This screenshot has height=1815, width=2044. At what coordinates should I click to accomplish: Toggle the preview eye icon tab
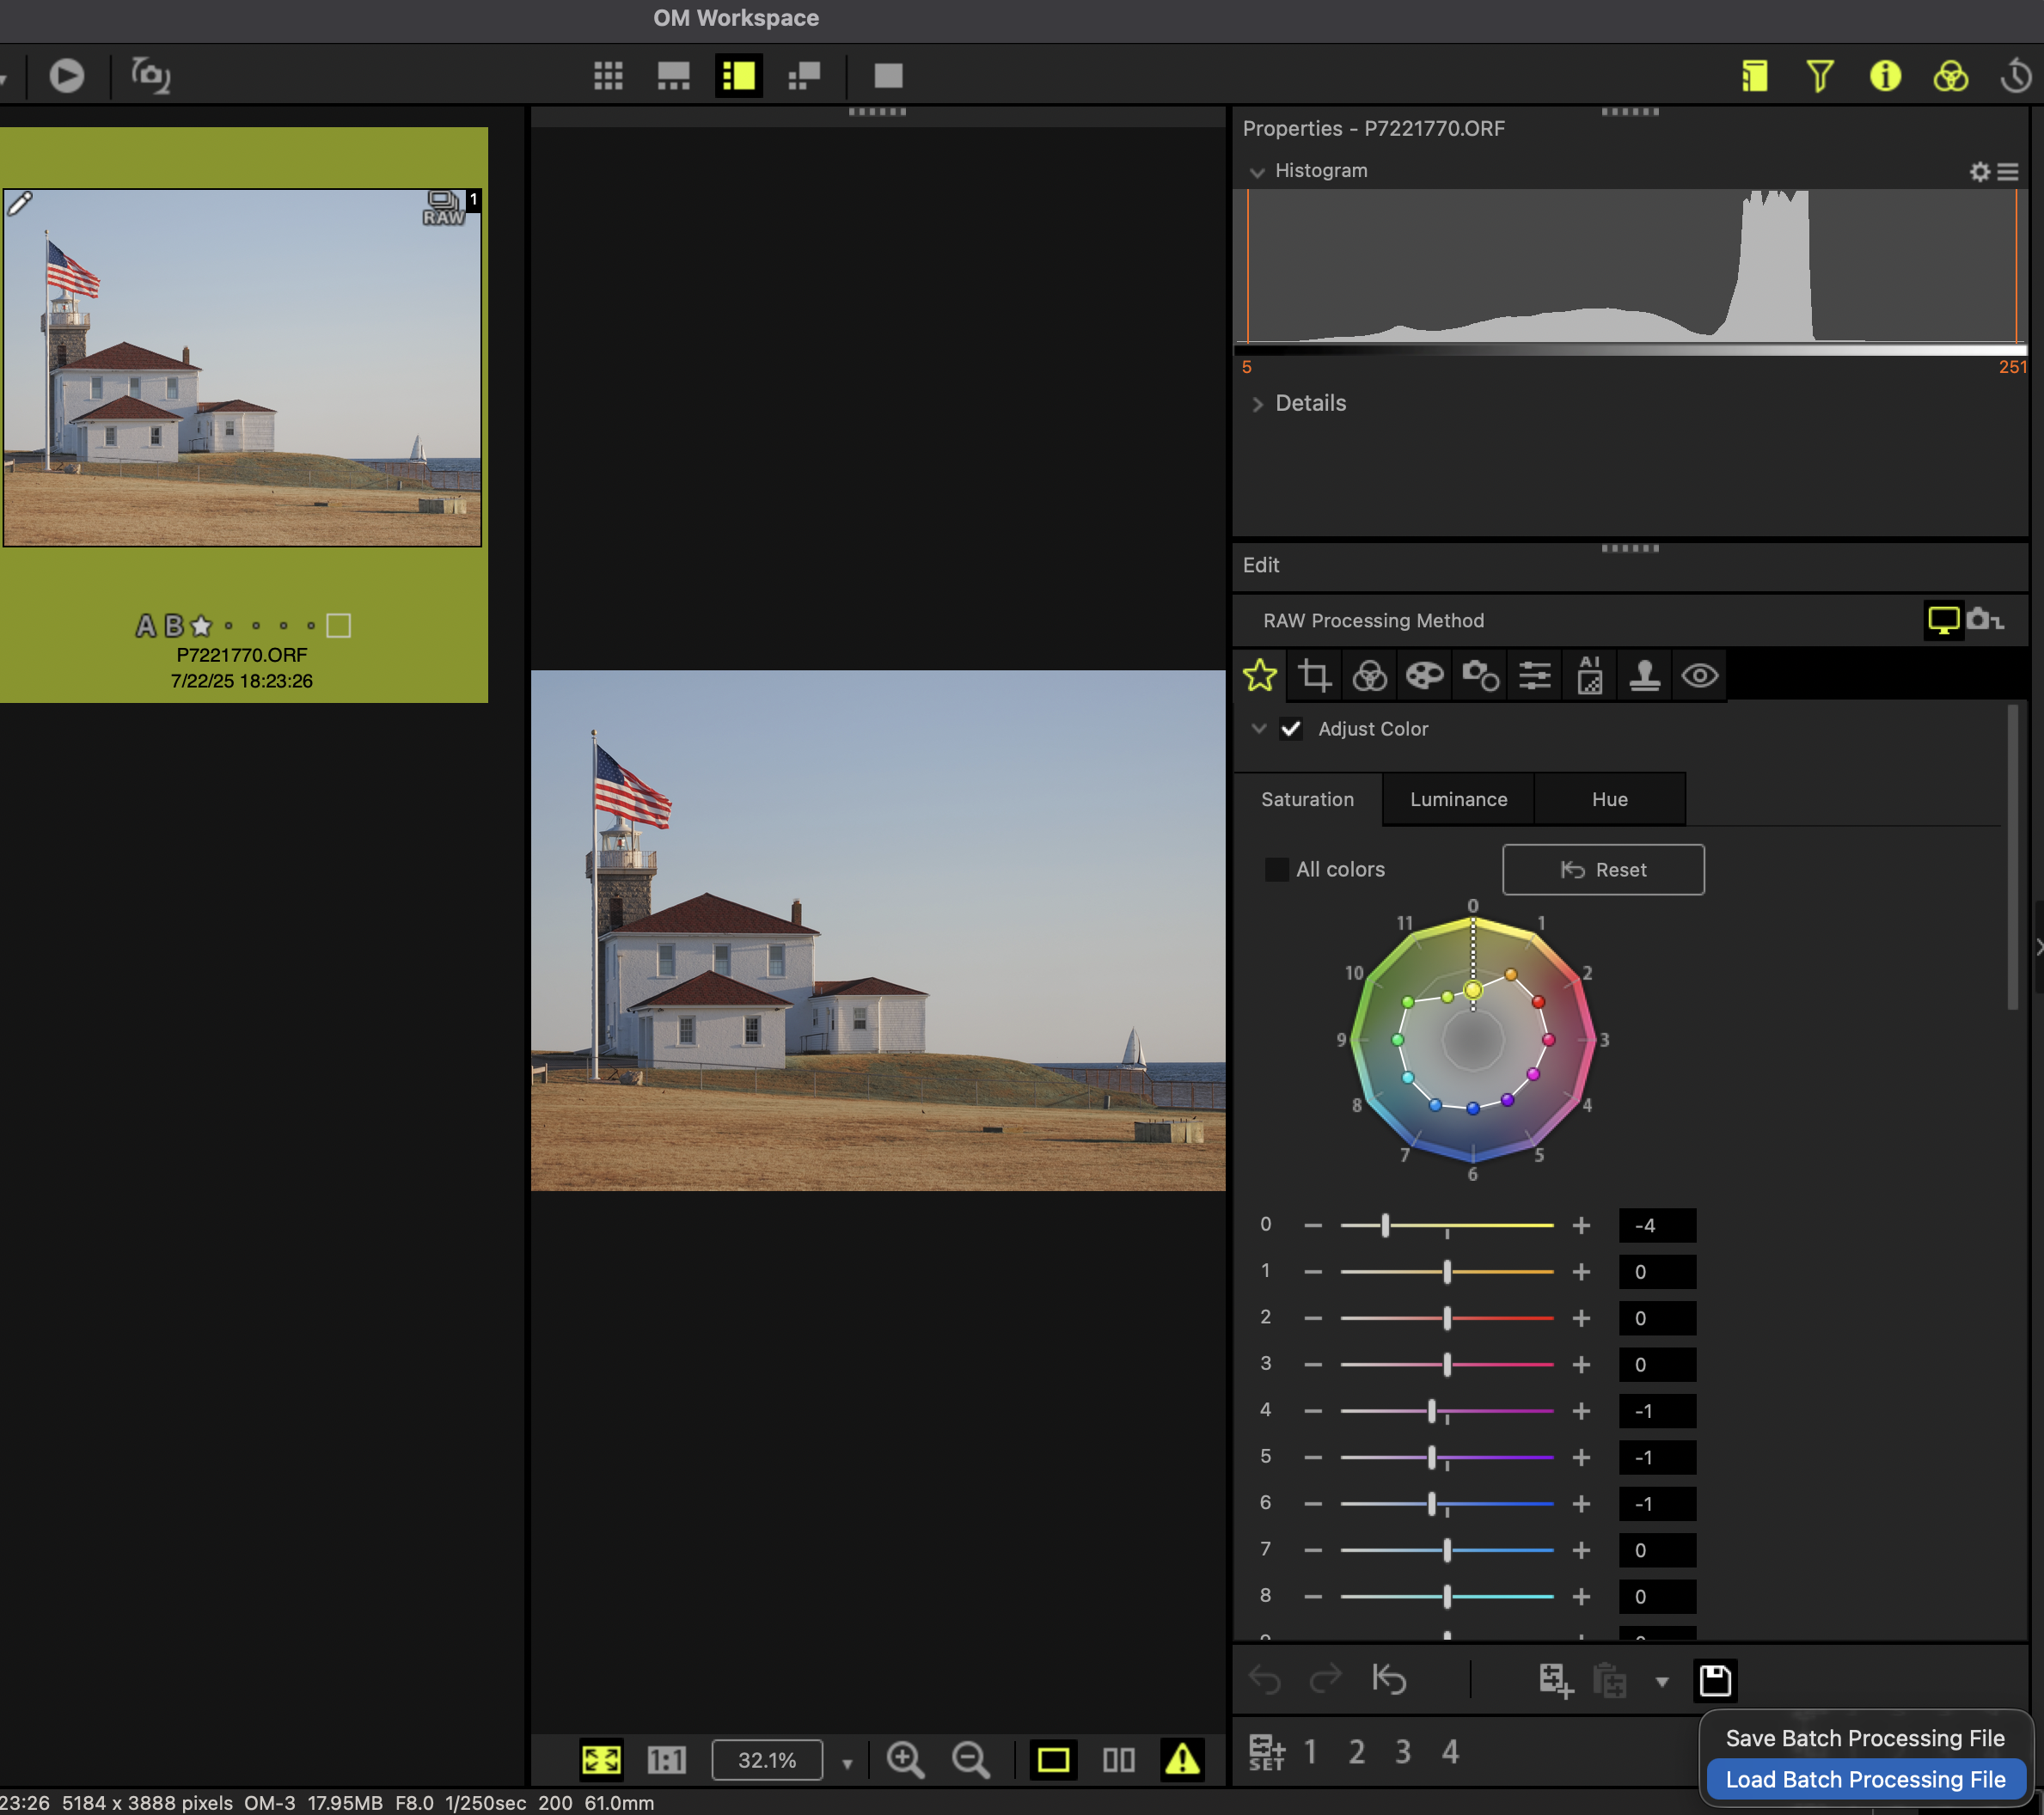coord(1699,676)
